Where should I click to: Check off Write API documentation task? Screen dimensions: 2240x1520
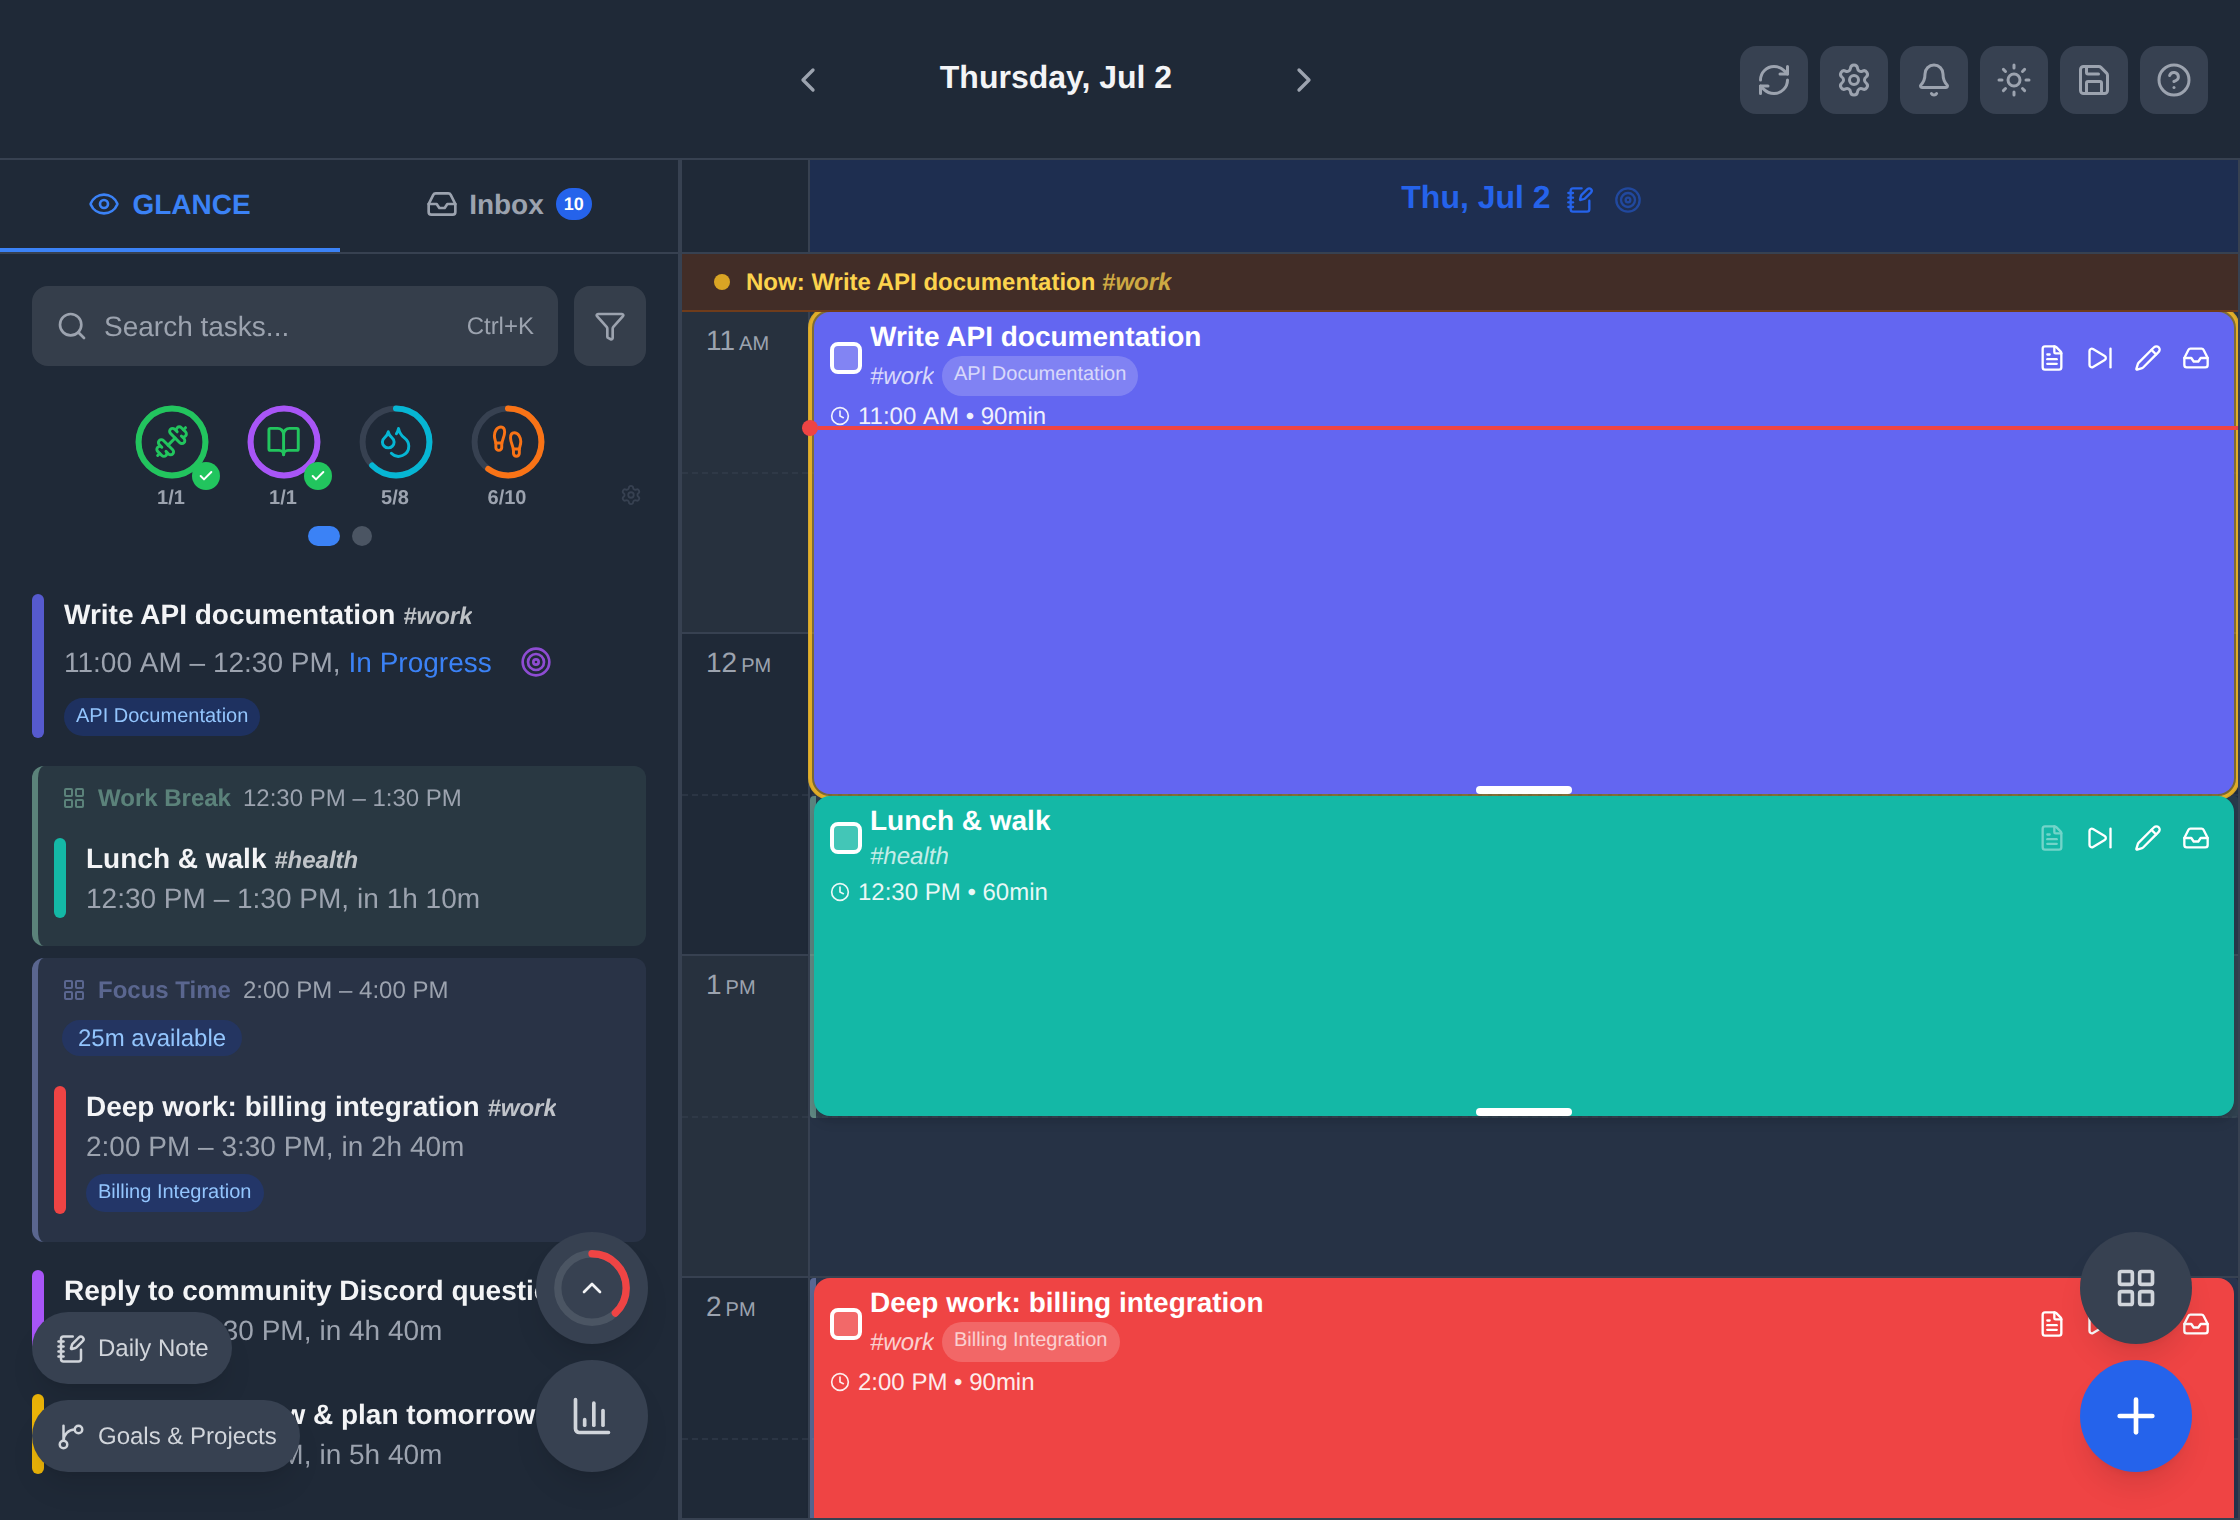click(846, 358)
